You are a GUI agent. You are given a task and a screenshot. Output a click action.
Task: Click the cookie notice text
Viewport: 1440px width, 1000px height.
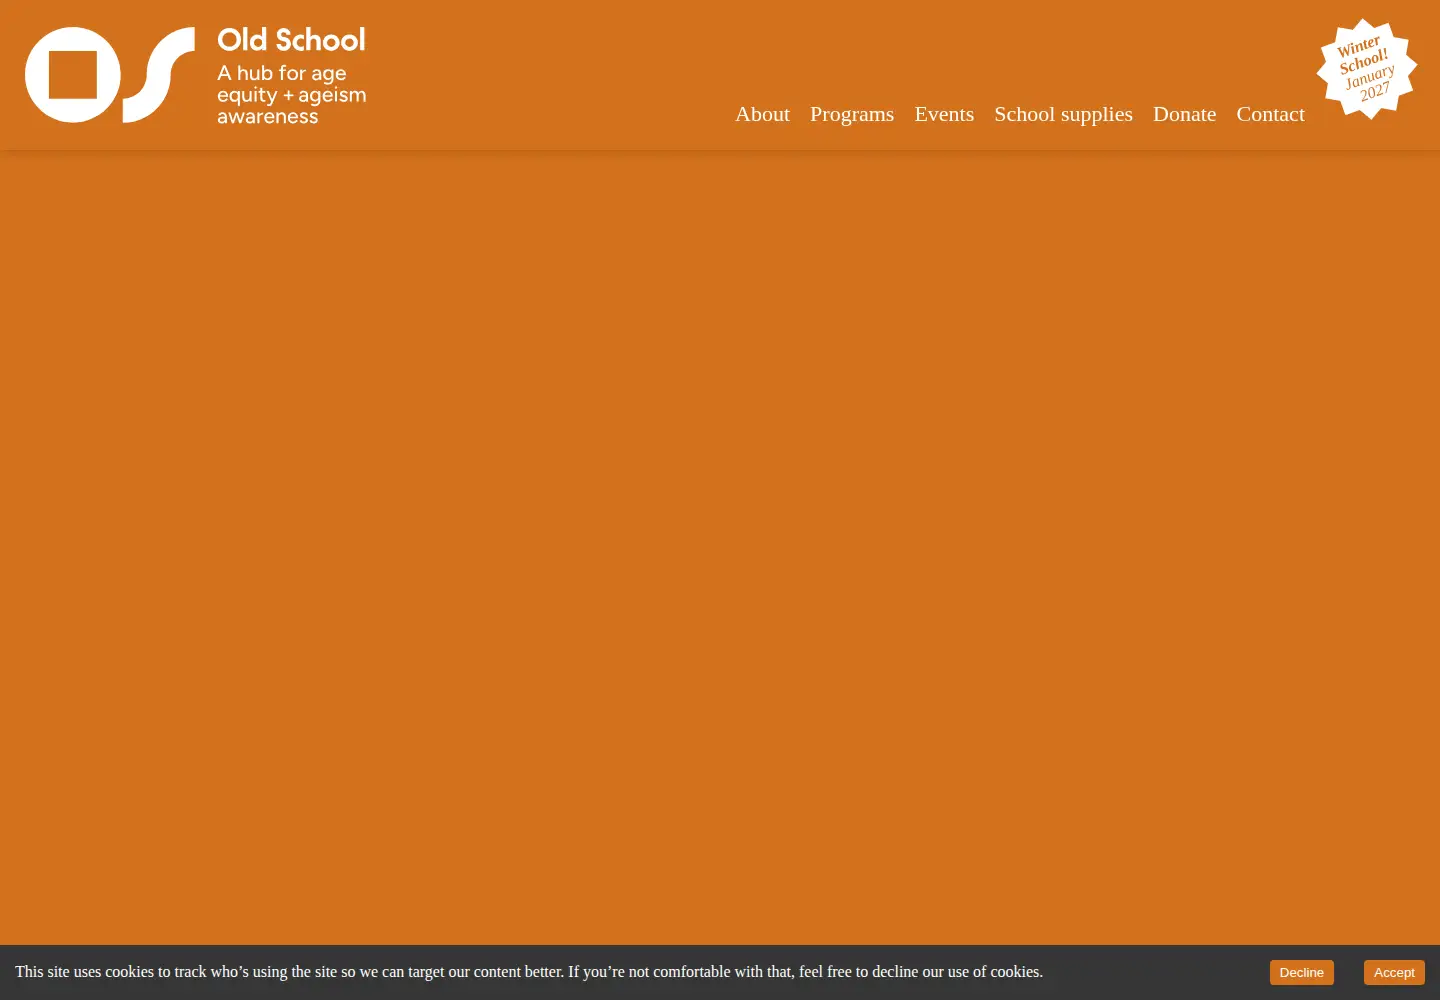[x=529, y=972]
